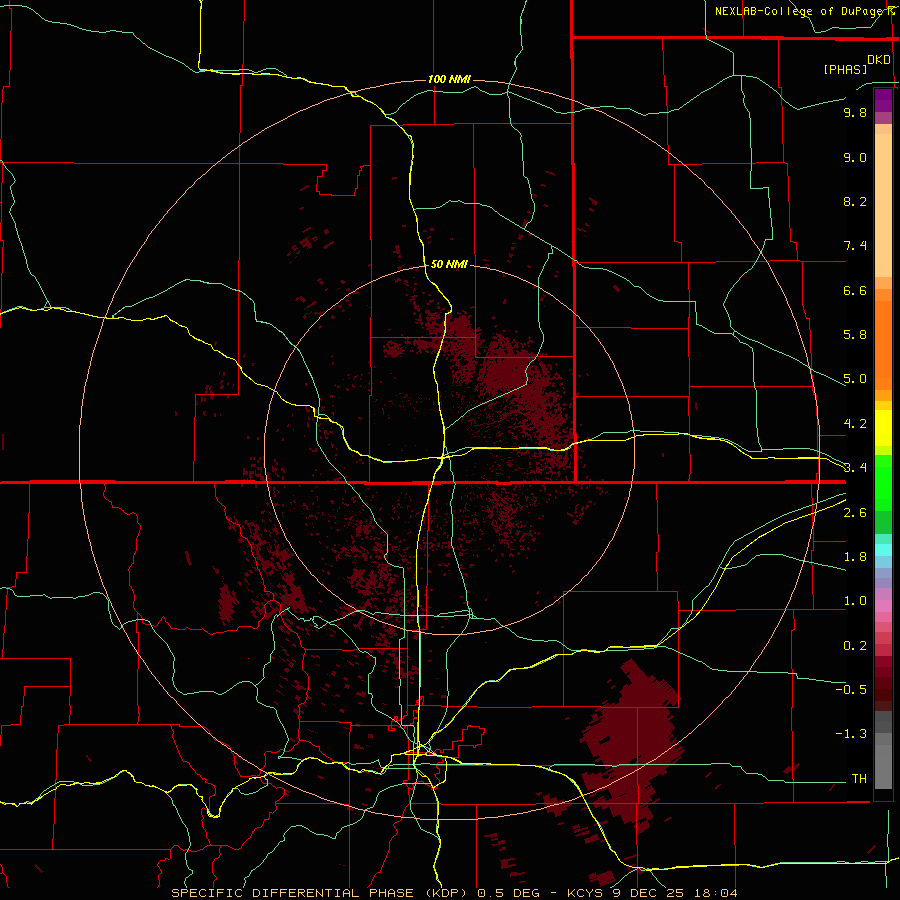The height and width of the screenshot is (900, 900).
Task: Click the -1.3 color scale value
Action: pyautogui.click(x=851, y=734)
